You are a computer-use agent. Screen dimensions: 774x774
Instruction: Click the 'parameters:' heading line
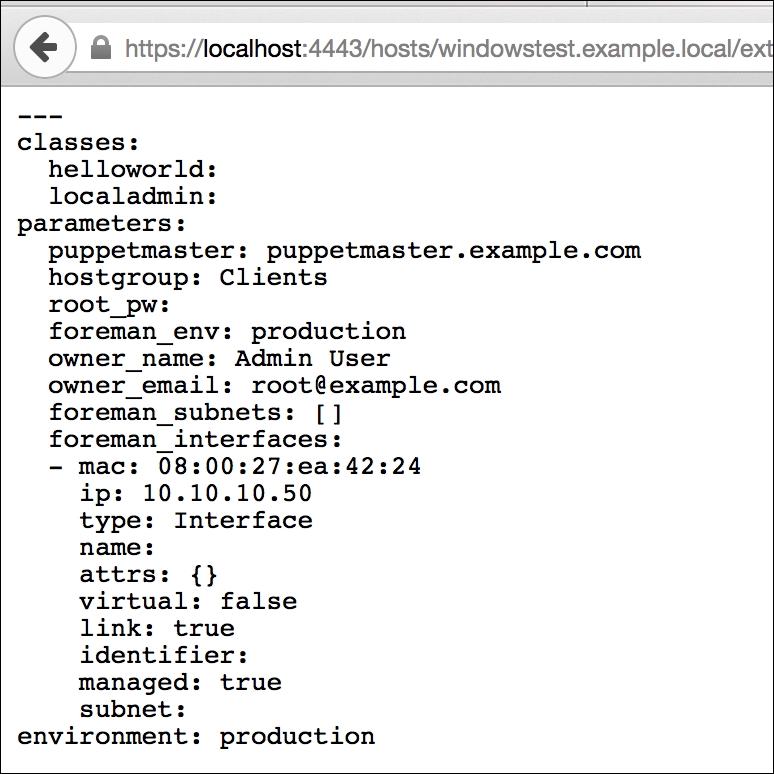(102, 223)
